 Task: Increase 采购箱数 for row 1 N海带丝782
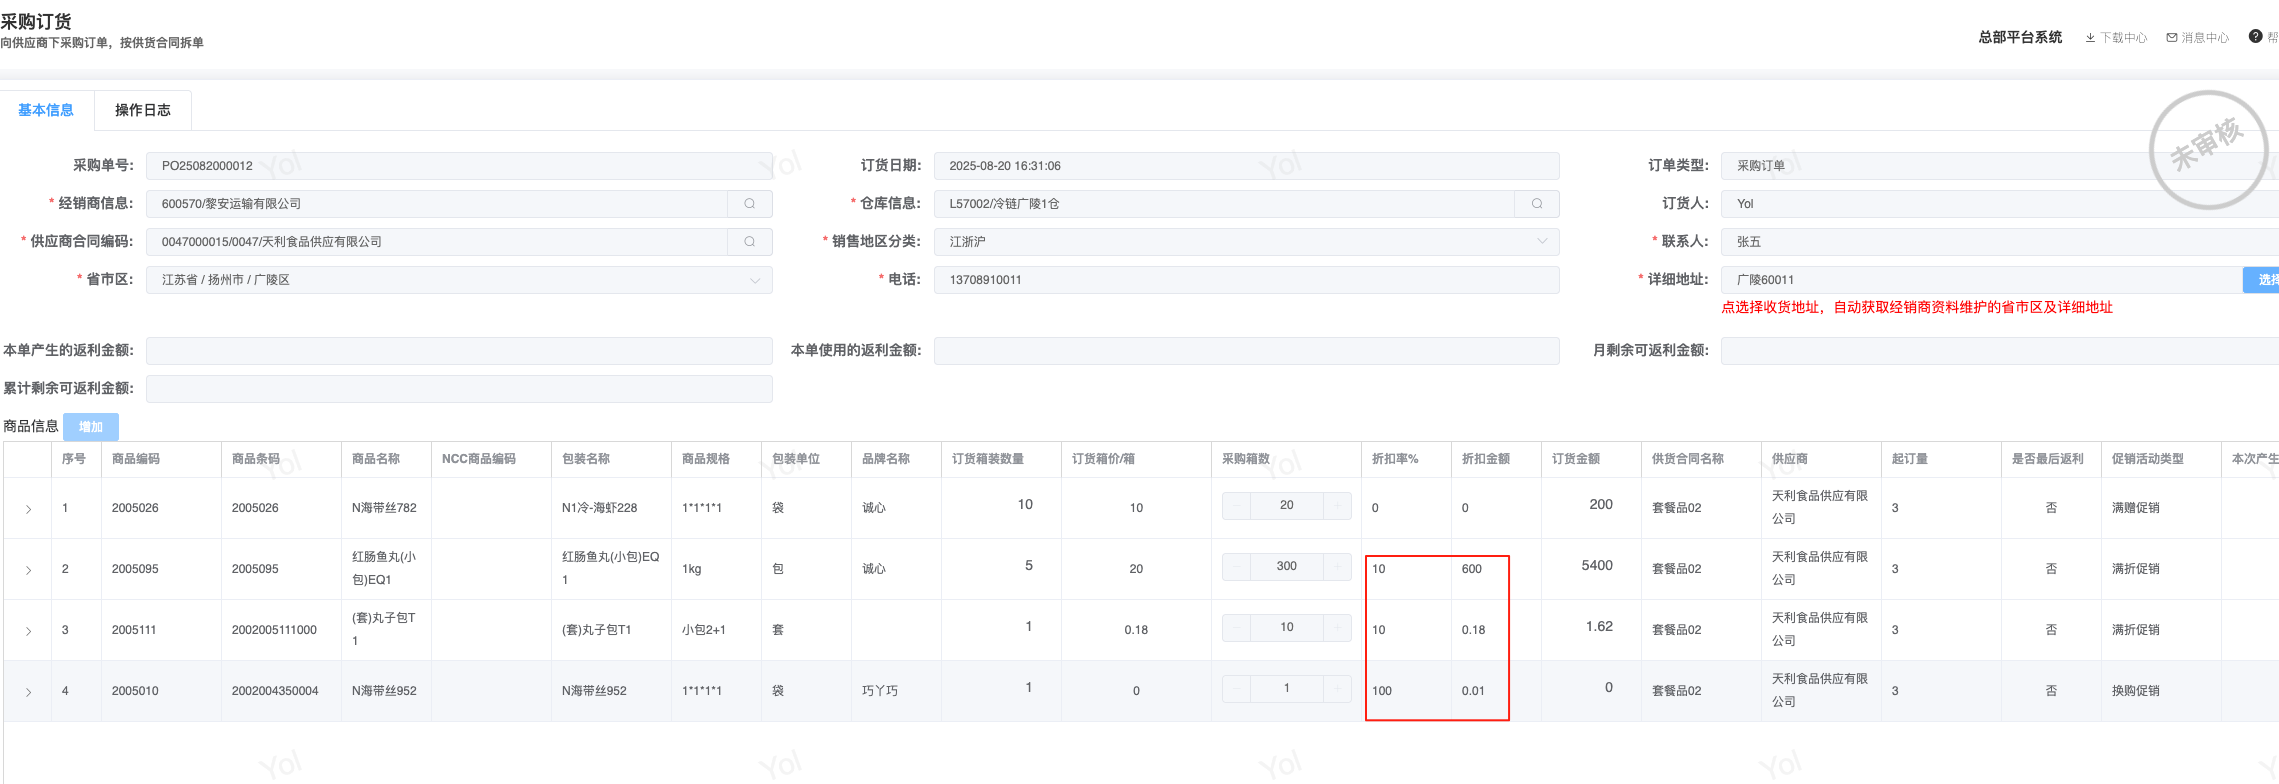point(1337,506)
